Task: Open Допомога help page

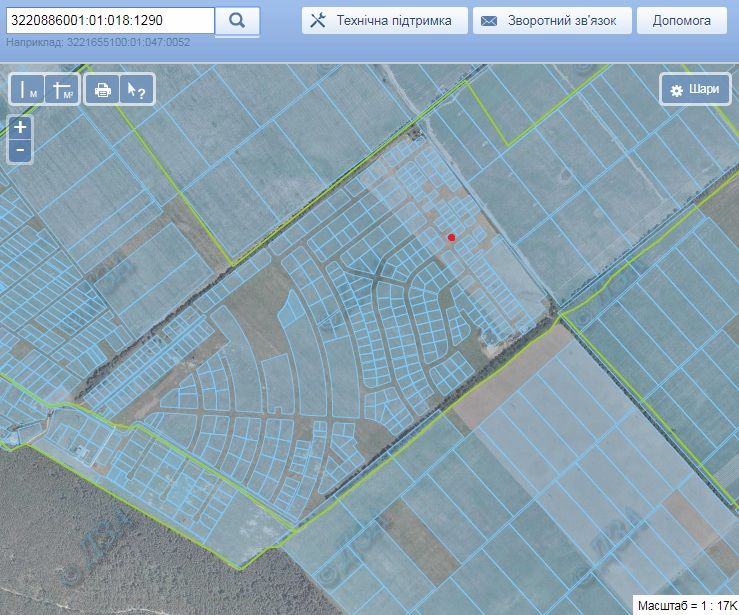Action: pos(682,21)
